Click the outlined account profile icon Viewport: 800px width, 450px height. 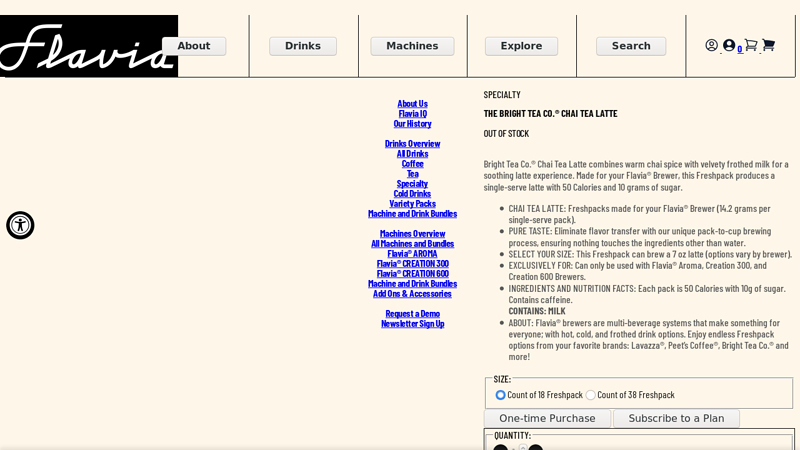(x=711, y=45)
